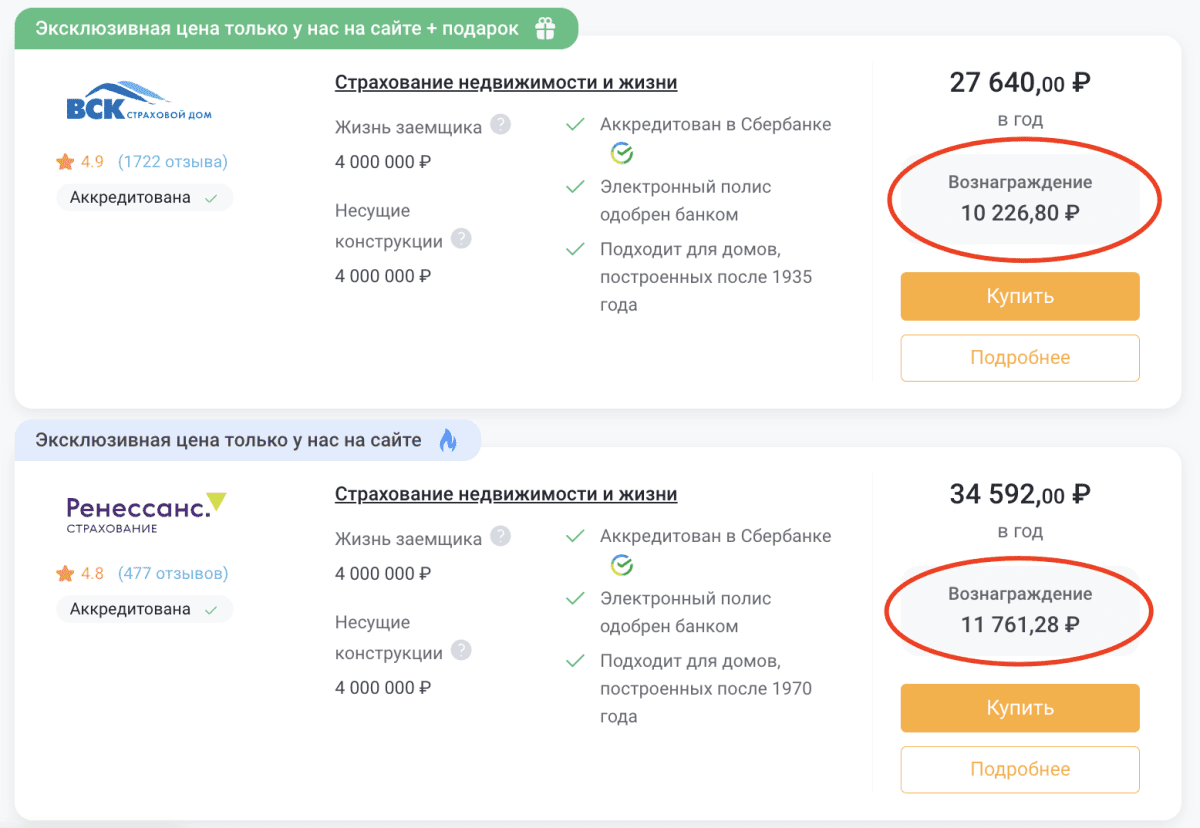Click the 4.8 rating value
The width and height of the screenshot is (1200, 828).
[92, 573]
